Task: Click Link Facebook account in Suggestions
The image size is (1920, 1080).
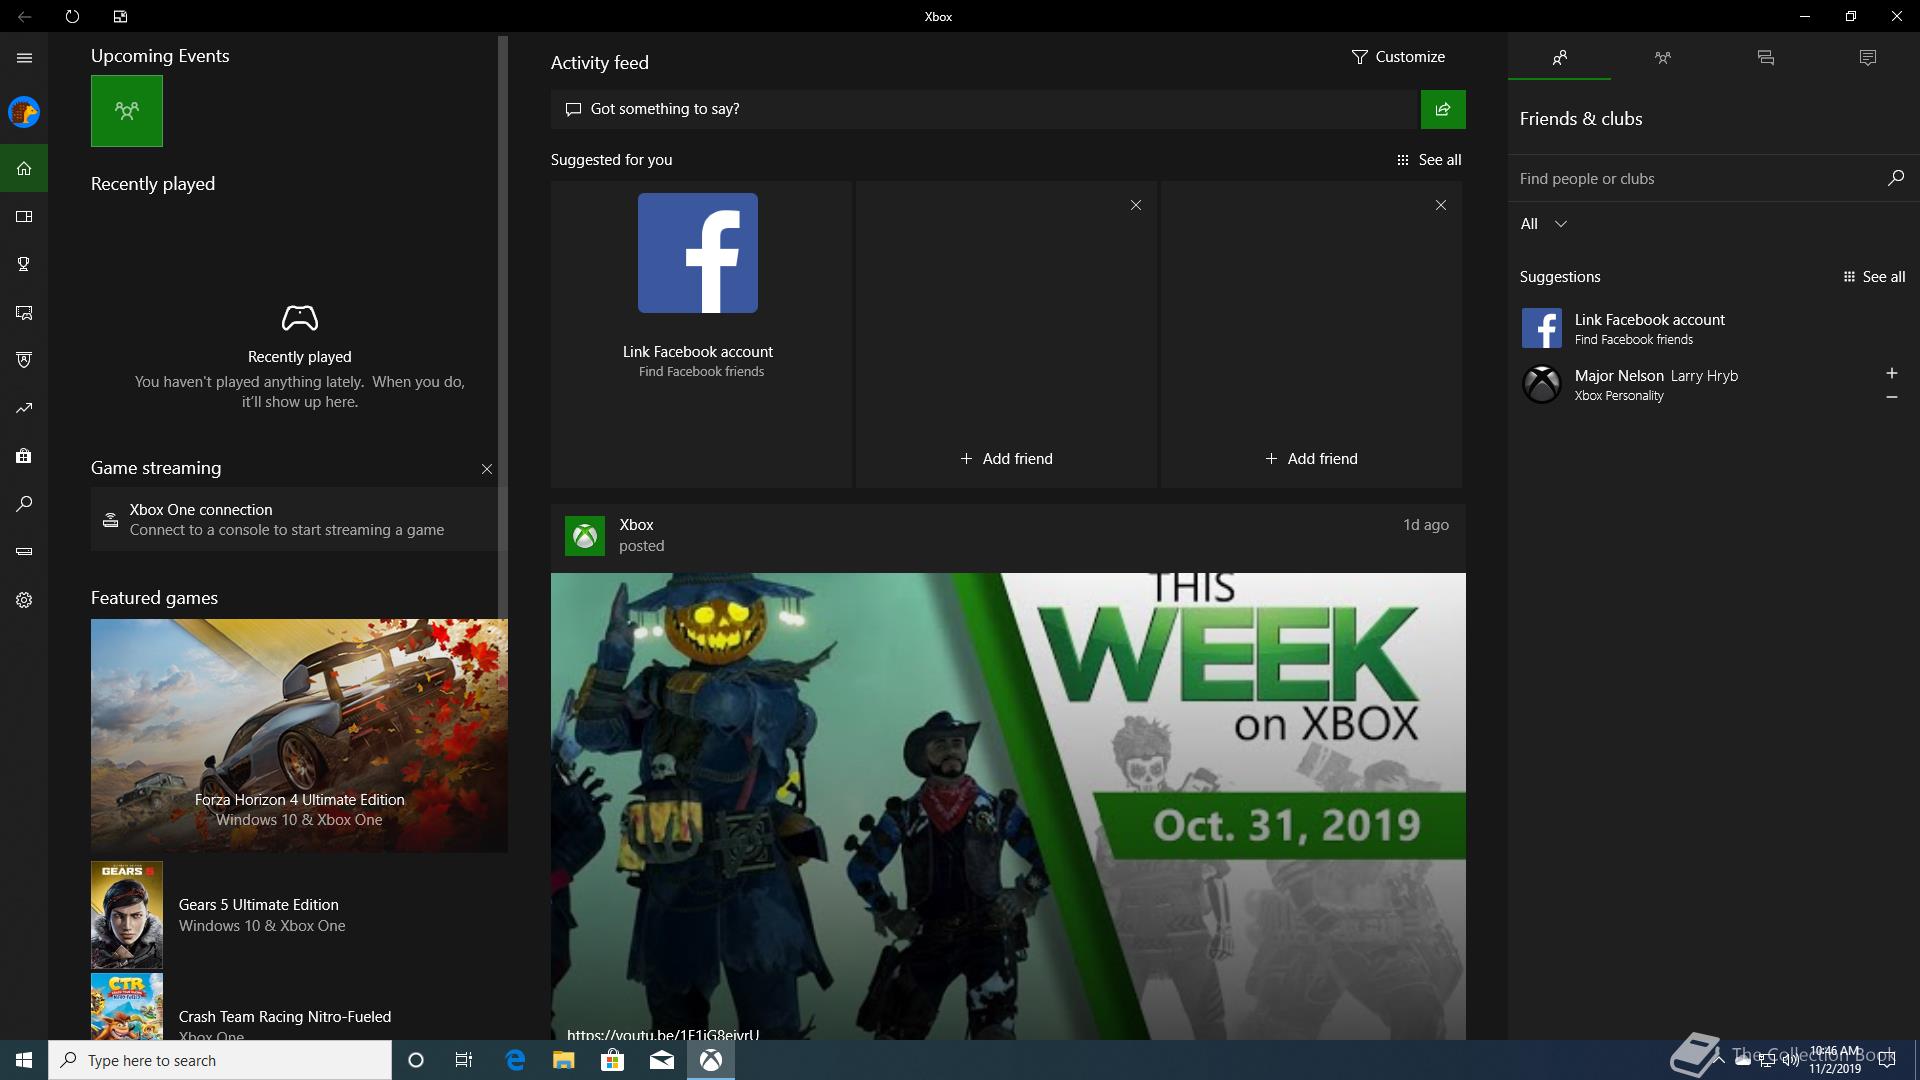Action: [1714, 328]
